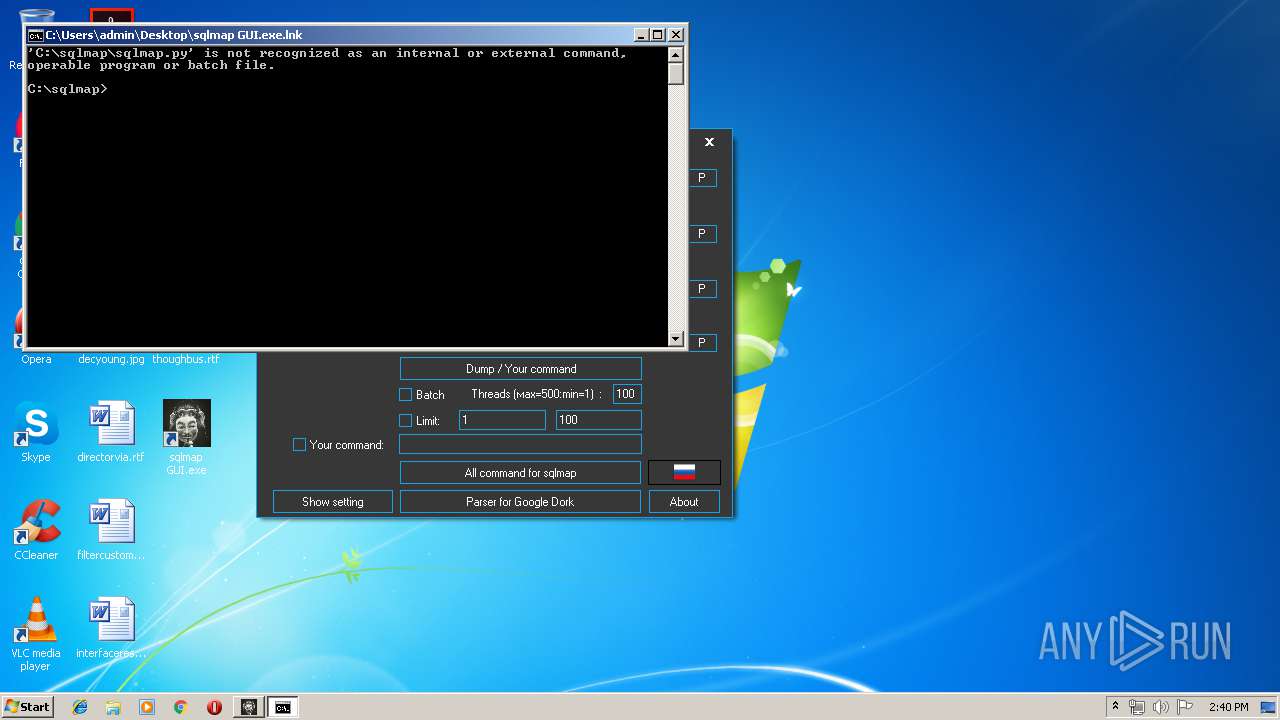The height and width of the screenshot is (720, 1280).
Task: Focus the Your command text field
Action: [520, 444]
